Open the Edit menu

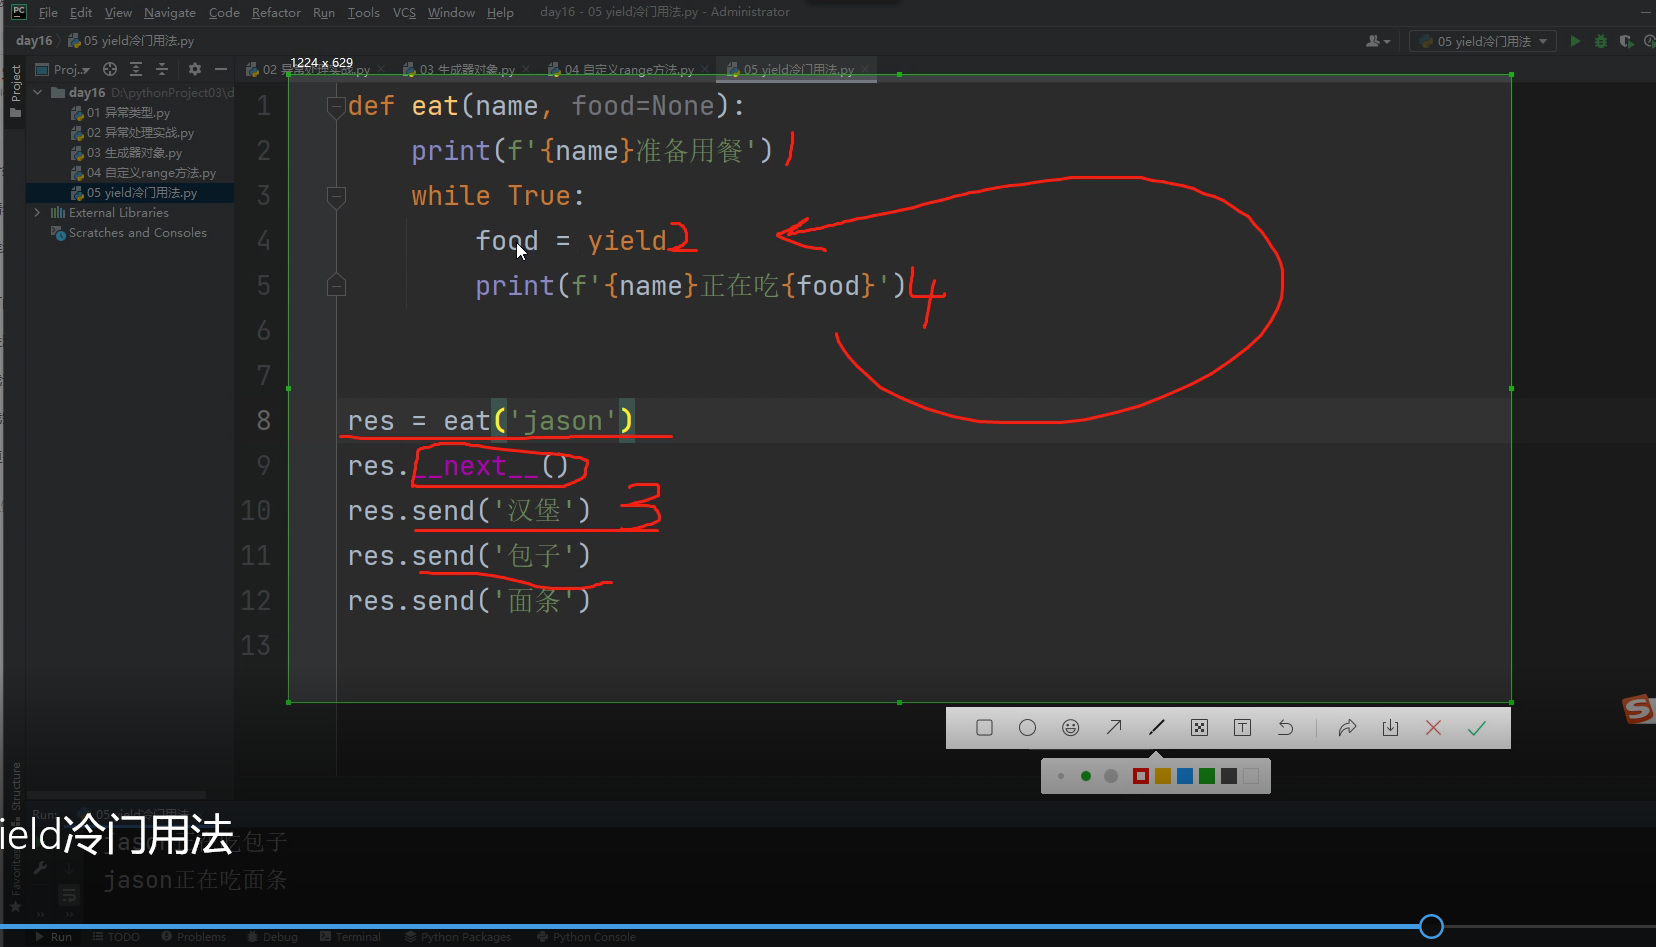pyautogui.click(x=81, y=12)
